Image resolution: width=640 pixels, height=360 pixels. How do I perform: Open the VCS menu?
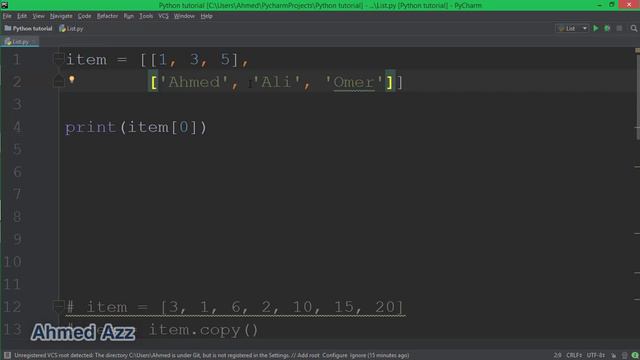163,16
